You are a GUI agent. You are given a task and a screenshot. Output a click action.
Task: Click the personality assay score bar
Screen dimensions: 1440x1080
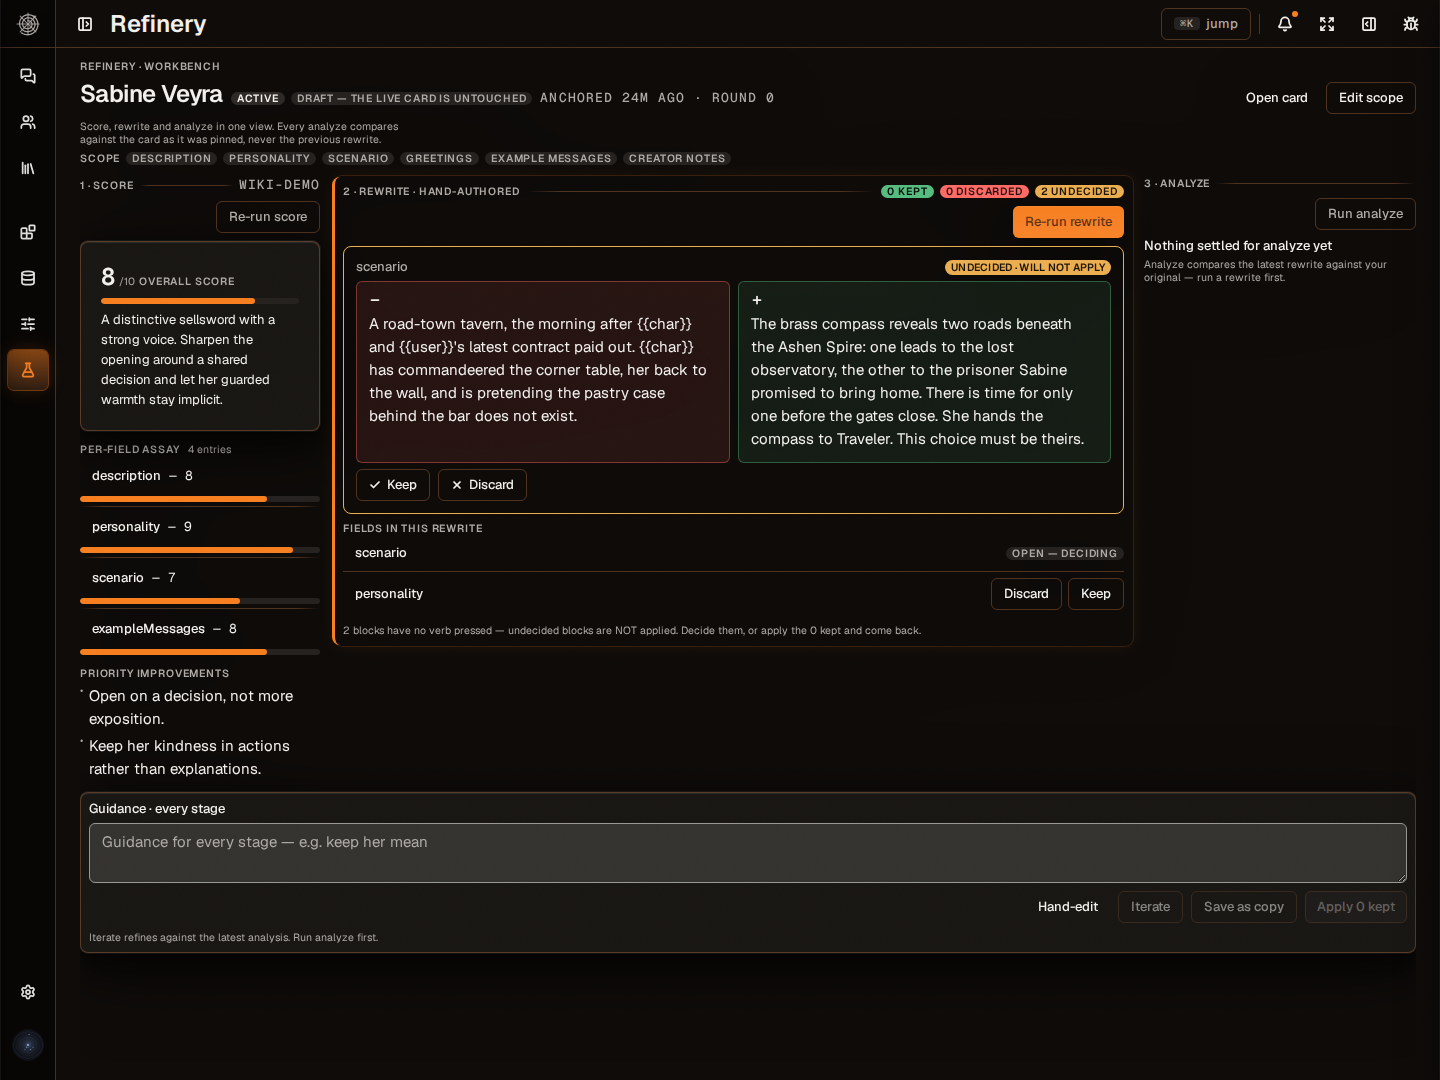click(x=200, y=550)
